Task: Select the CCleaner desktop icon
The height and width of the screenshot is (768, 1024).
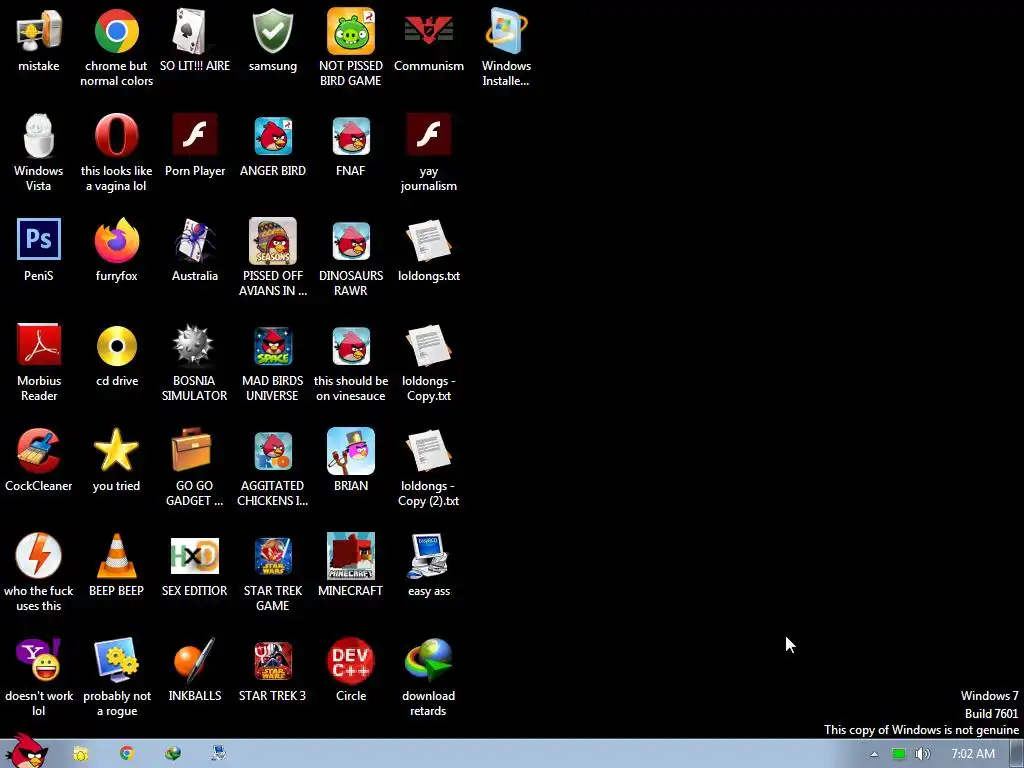Action: click(39, 451)
